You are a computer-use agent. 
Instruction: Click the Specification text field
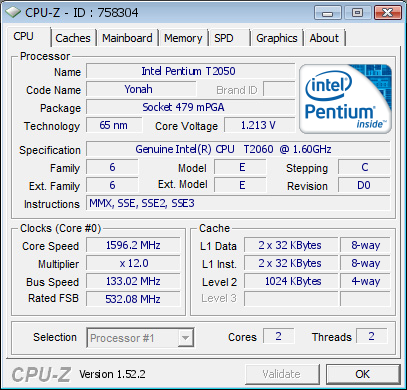click(238, 149)
